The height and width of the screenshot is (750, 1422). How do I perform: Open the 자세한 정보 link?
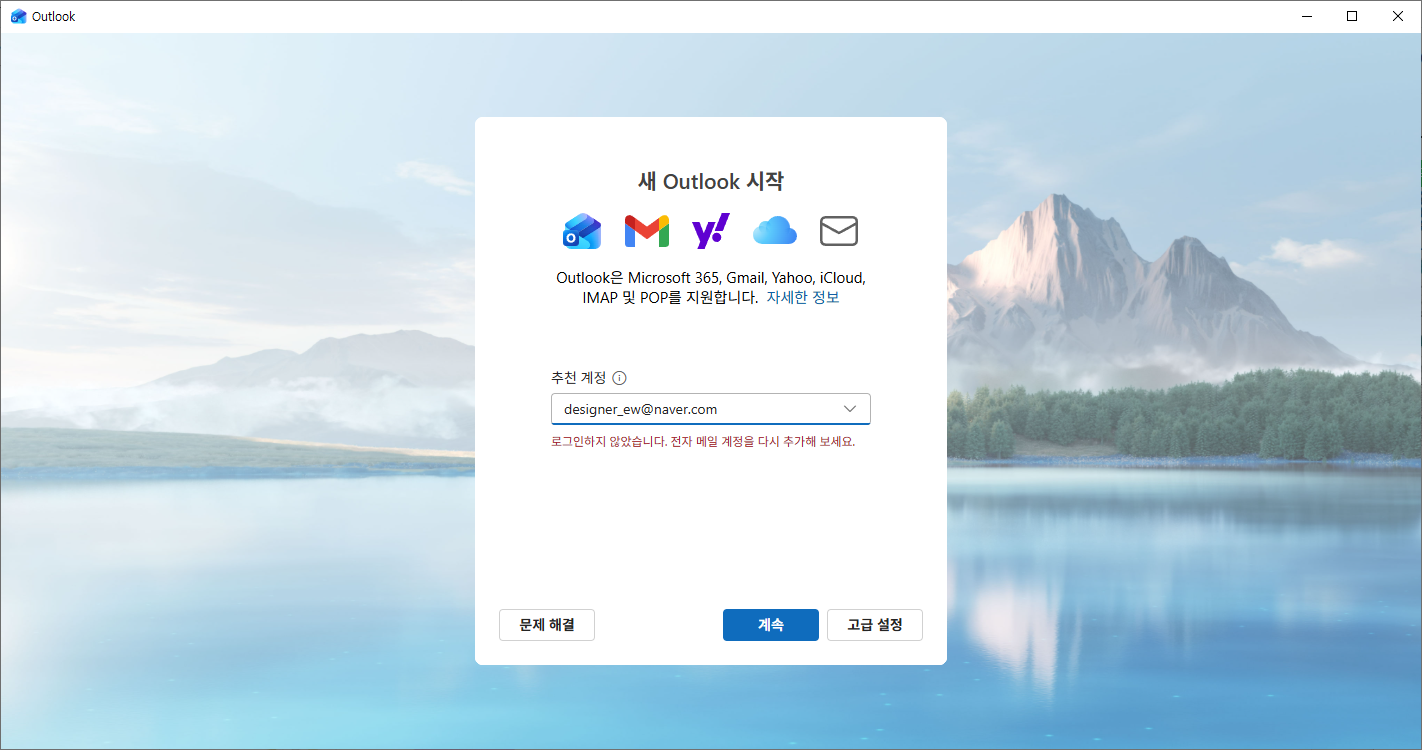803,298
